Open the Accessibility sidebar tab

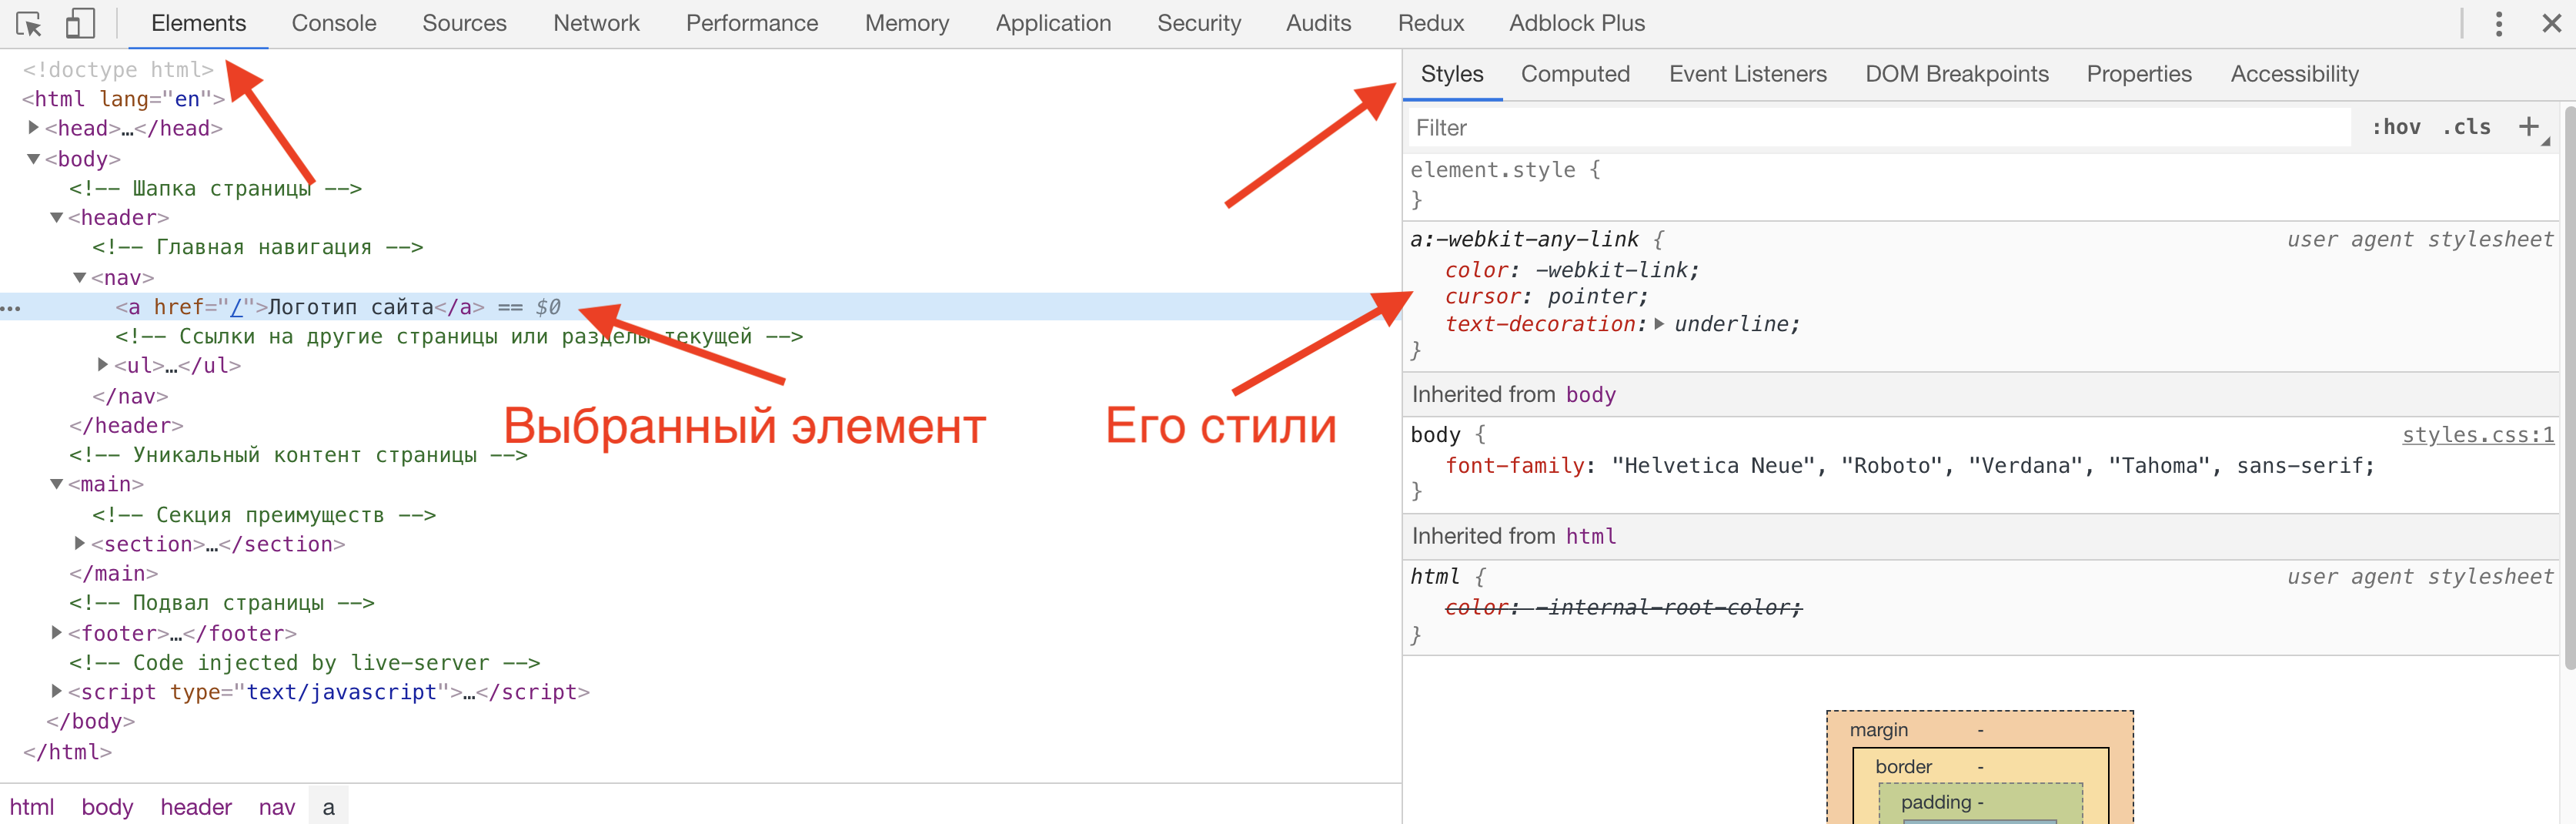(2294, 74)
